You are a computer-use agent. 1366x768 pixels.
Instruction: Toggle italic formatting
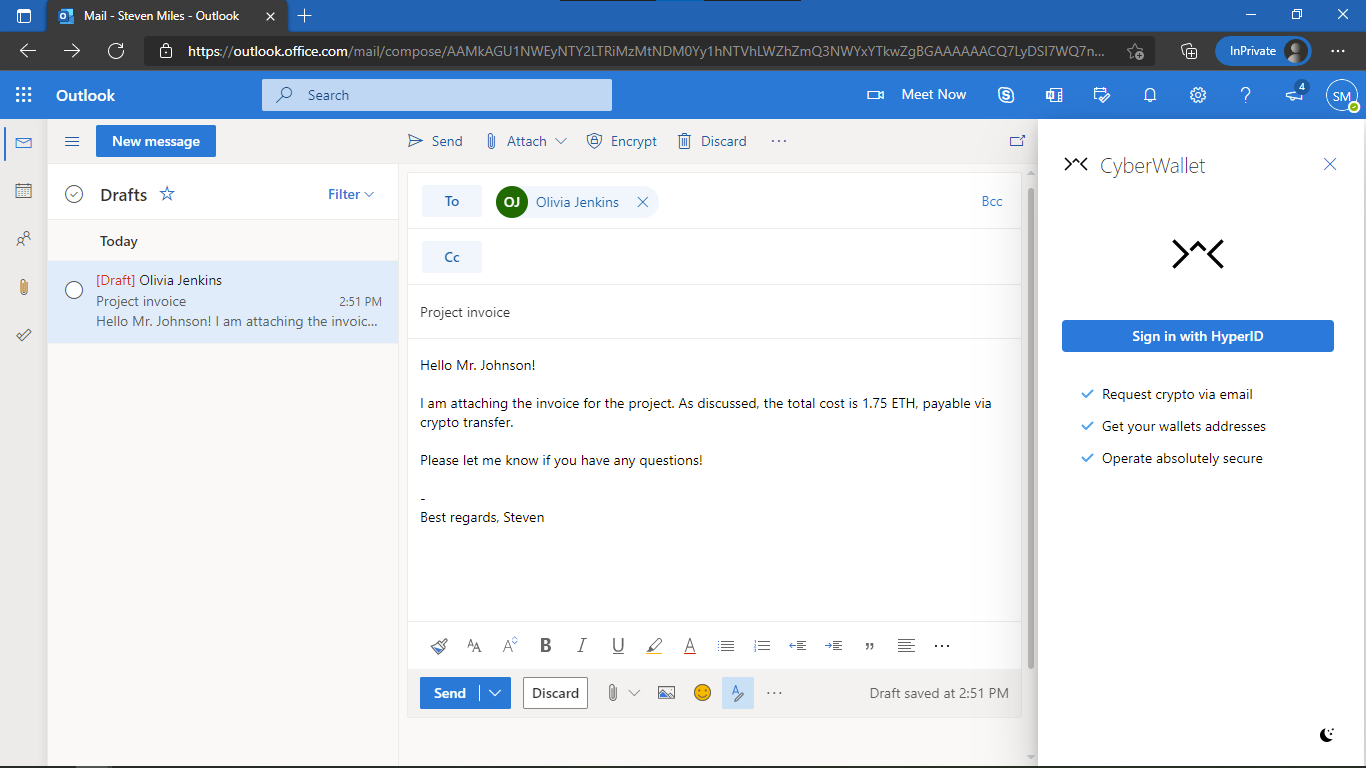pyautogui.click(x=582, y=646)
